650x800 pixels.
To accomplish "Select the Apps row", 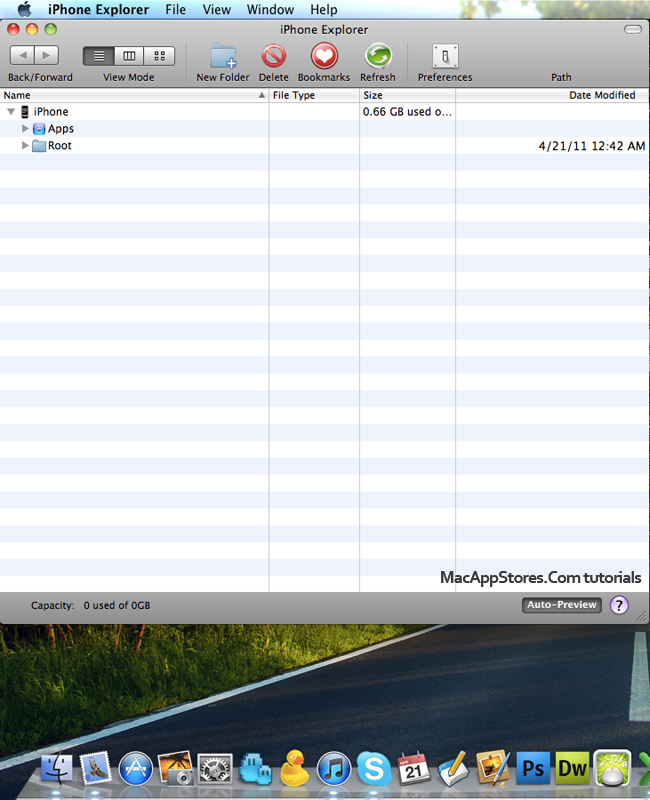I will point(324,129).
